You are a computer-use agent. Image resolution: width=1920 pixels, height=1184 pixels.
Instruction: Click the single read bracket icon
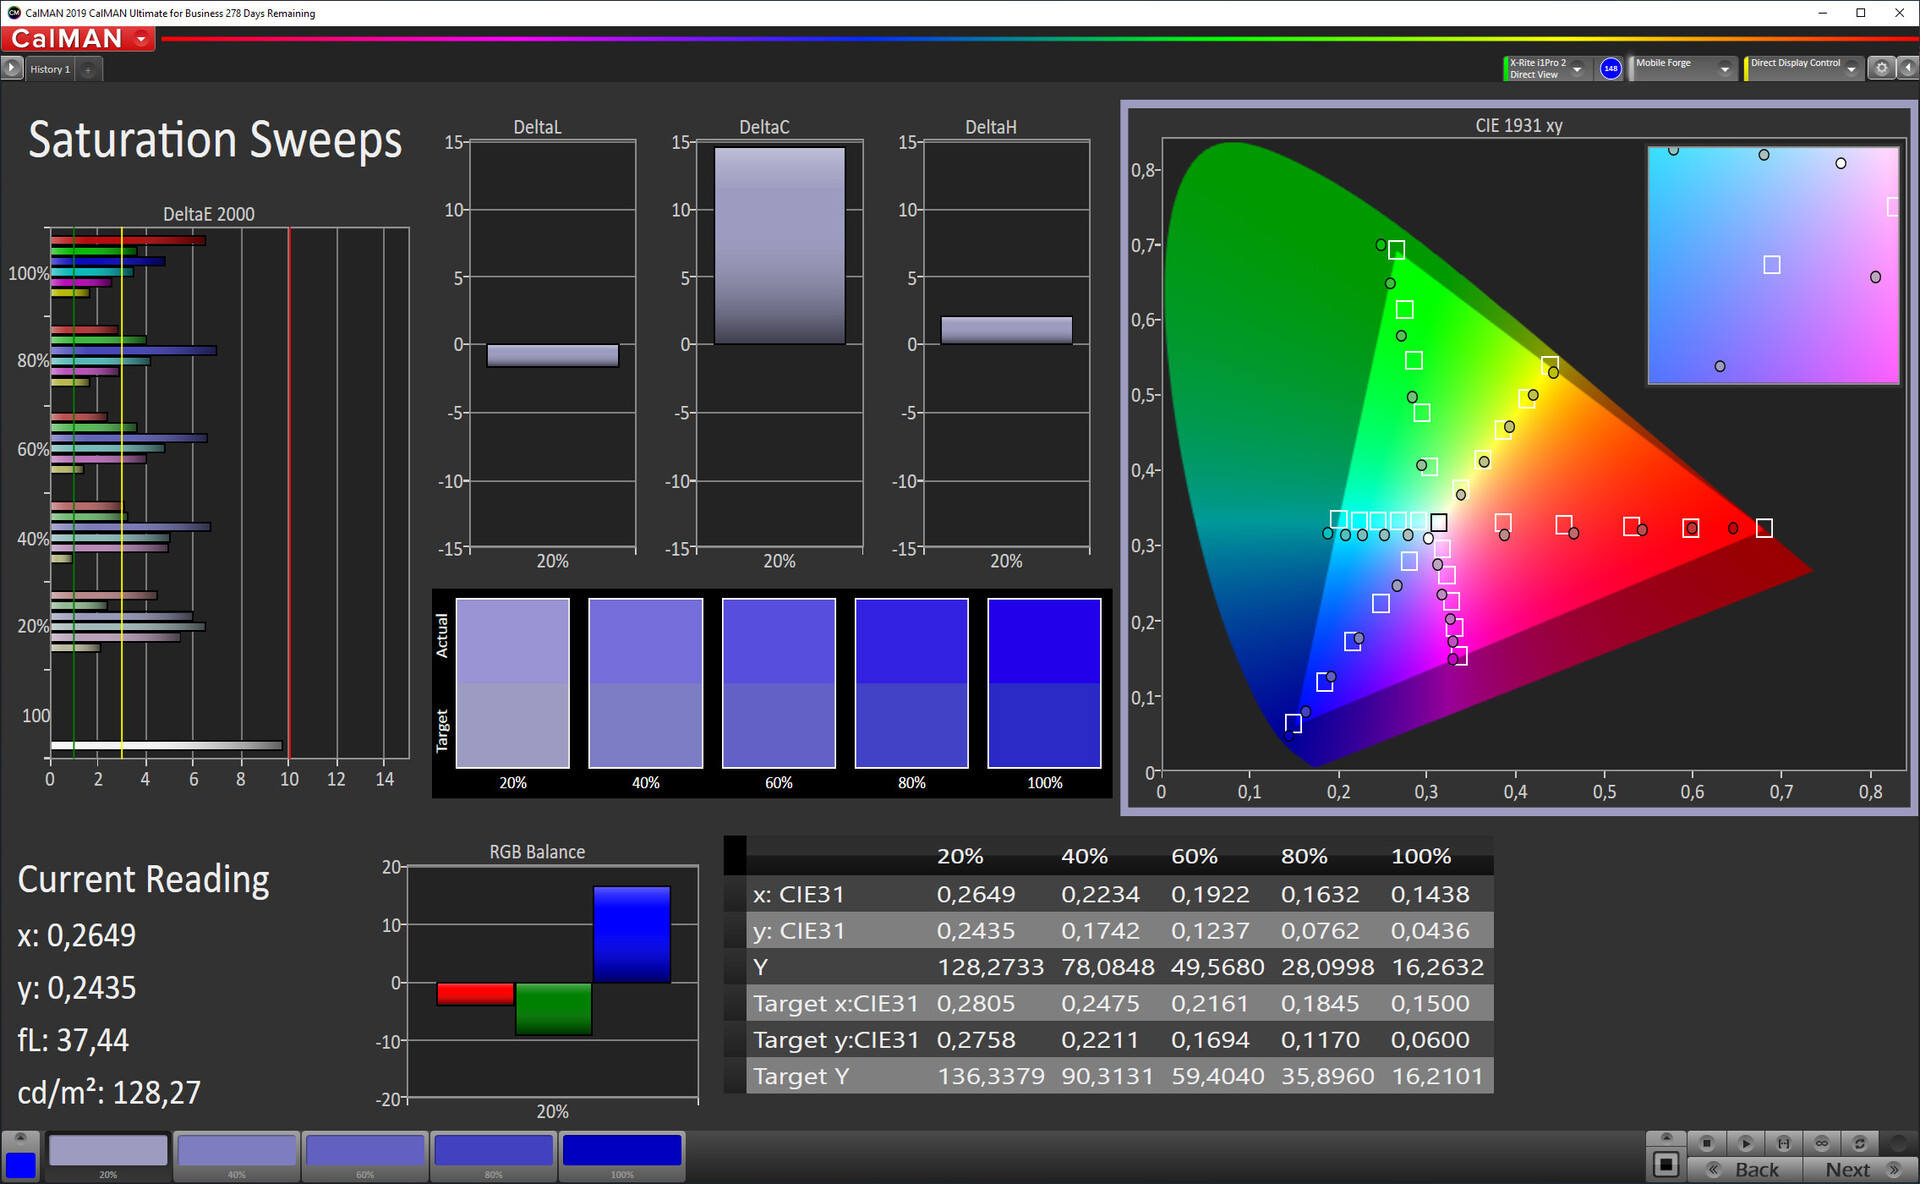[1783, 1143]
